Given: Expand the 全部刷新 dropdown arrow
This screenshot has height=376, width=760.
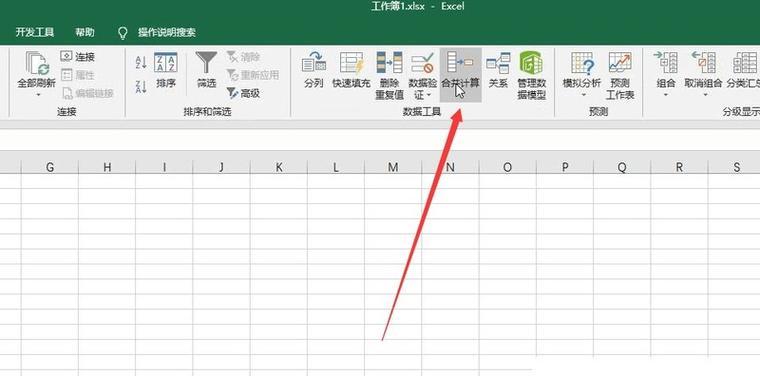Looking at the screenshot, I should pyautogui.click(x=37, y=94).
